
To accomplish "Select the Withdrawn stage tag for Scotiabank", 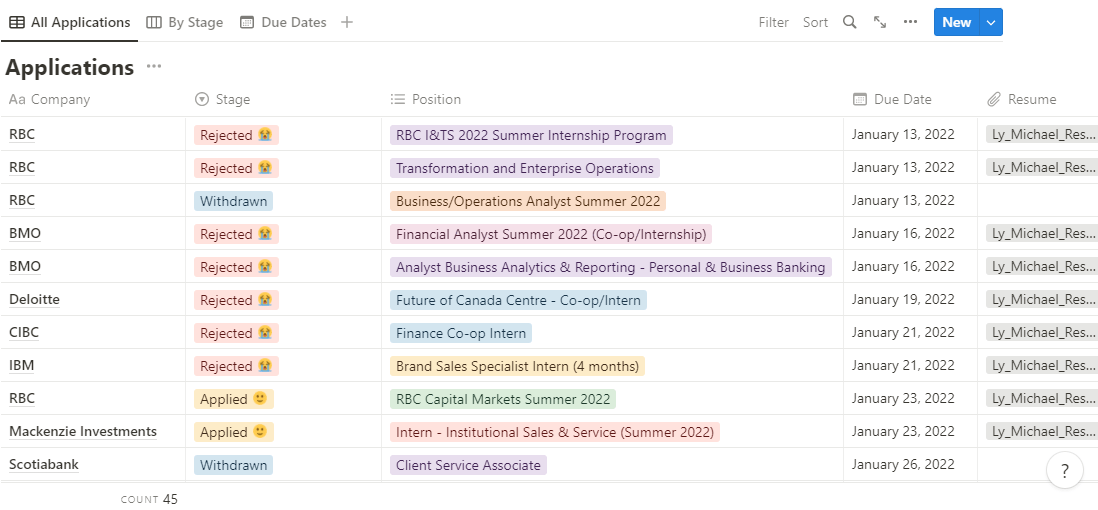I will (234, 465).
